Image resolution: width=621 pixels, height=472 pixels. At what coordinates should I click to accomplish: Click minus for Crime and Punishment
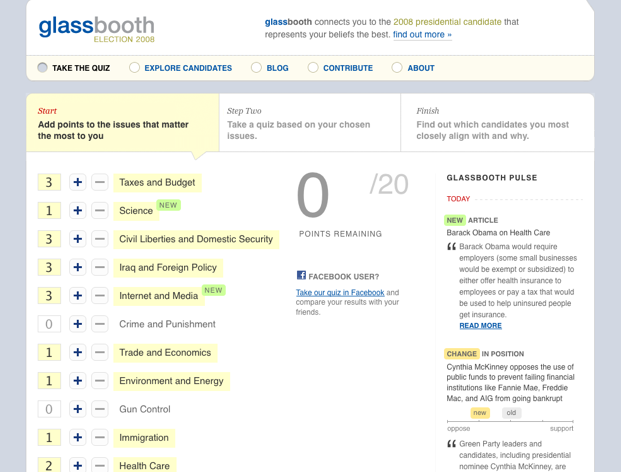(100, 324)
